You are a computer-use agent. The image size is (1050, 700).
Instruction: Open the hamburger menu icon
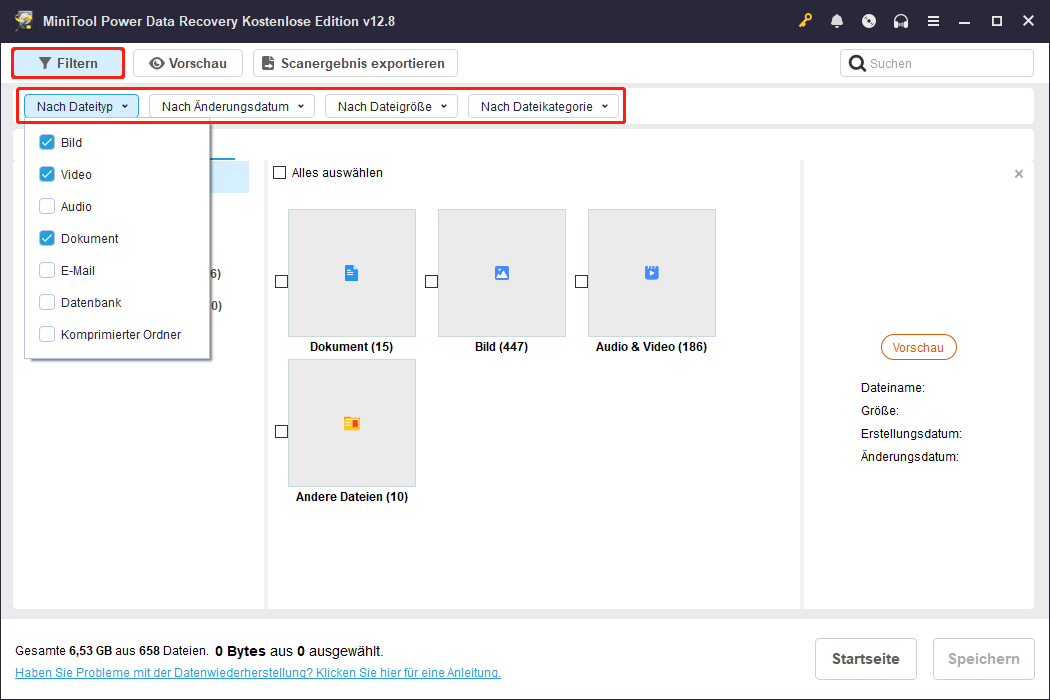tap(933, 21)
